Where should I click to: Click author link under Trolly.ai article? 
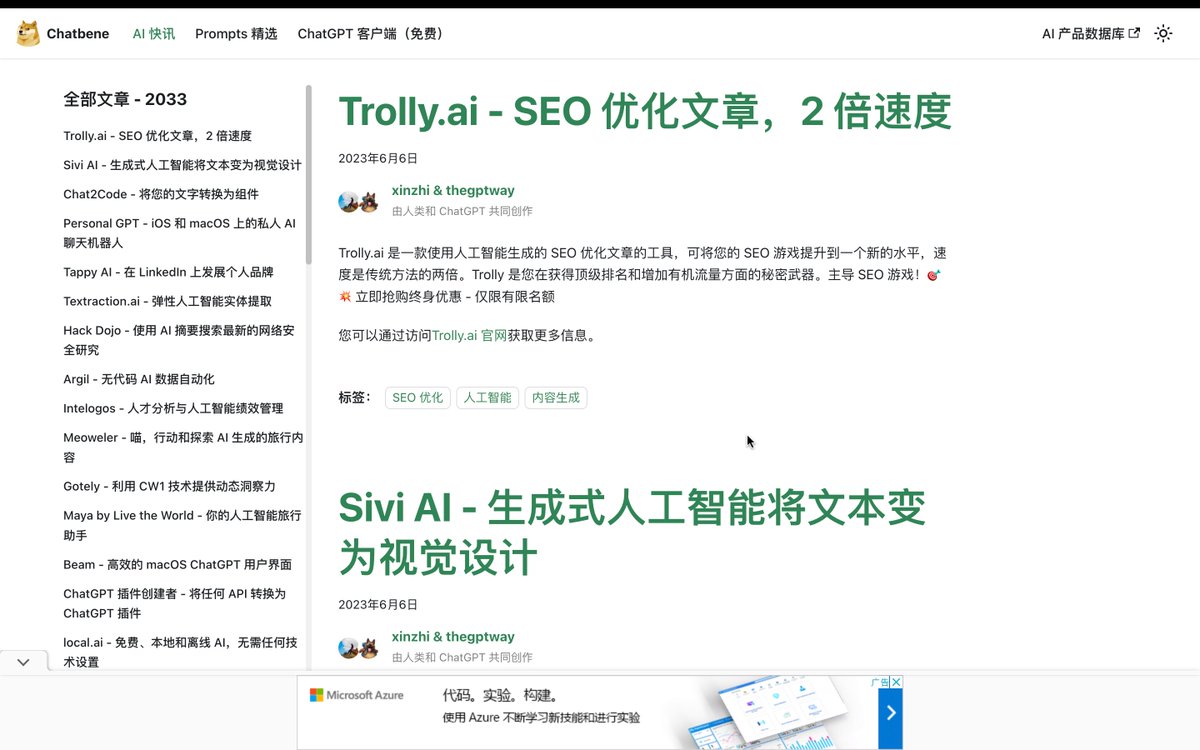pos(453,190)
